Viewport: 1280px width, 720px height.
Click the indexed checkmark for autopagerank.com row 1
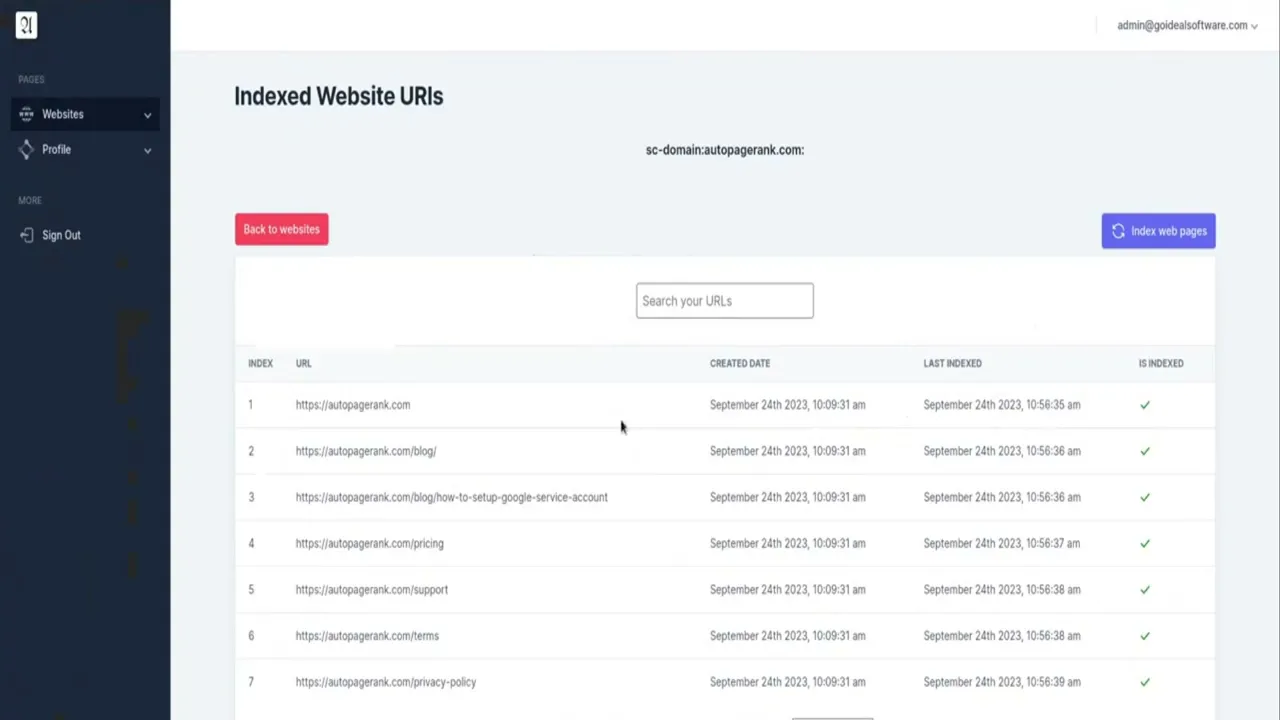coord(1145,405)
